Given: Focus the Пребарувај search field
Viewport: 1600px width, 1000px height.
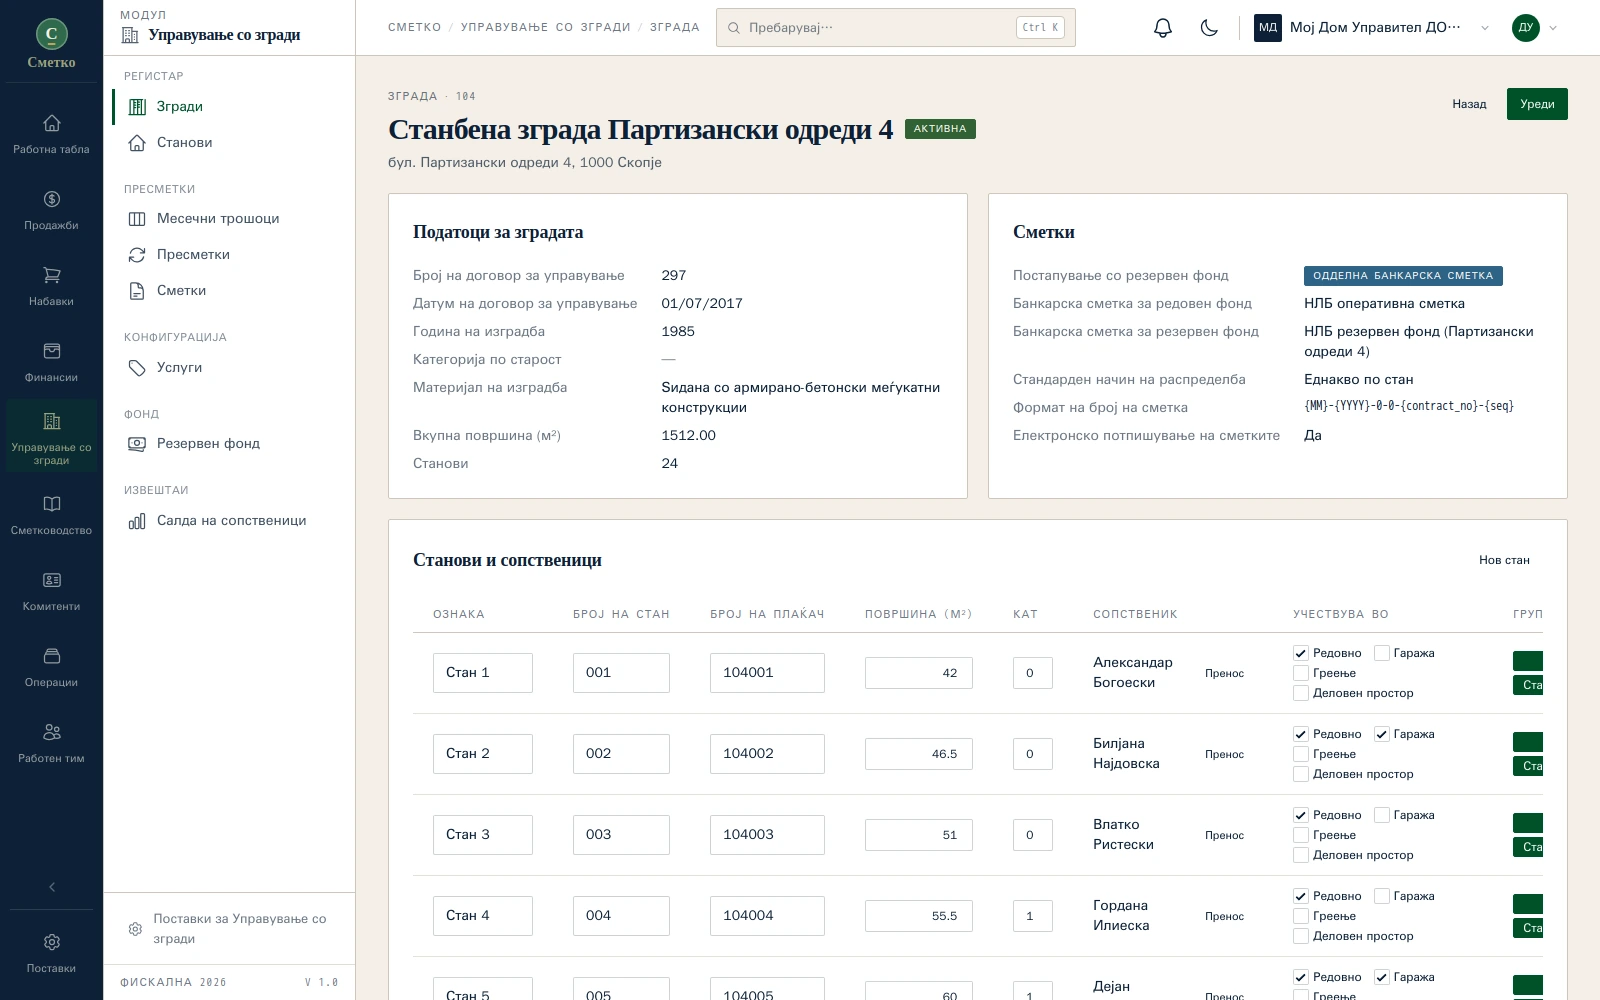Looking at the screenshot, I should (895, 28).
